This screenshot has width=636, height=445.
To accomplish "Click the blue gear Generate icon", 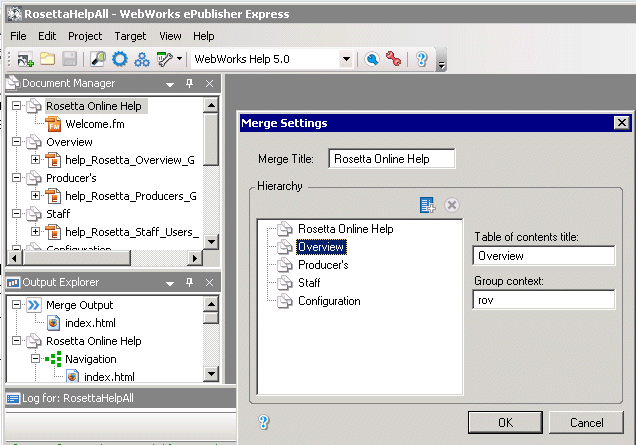I will coord(120,60).
